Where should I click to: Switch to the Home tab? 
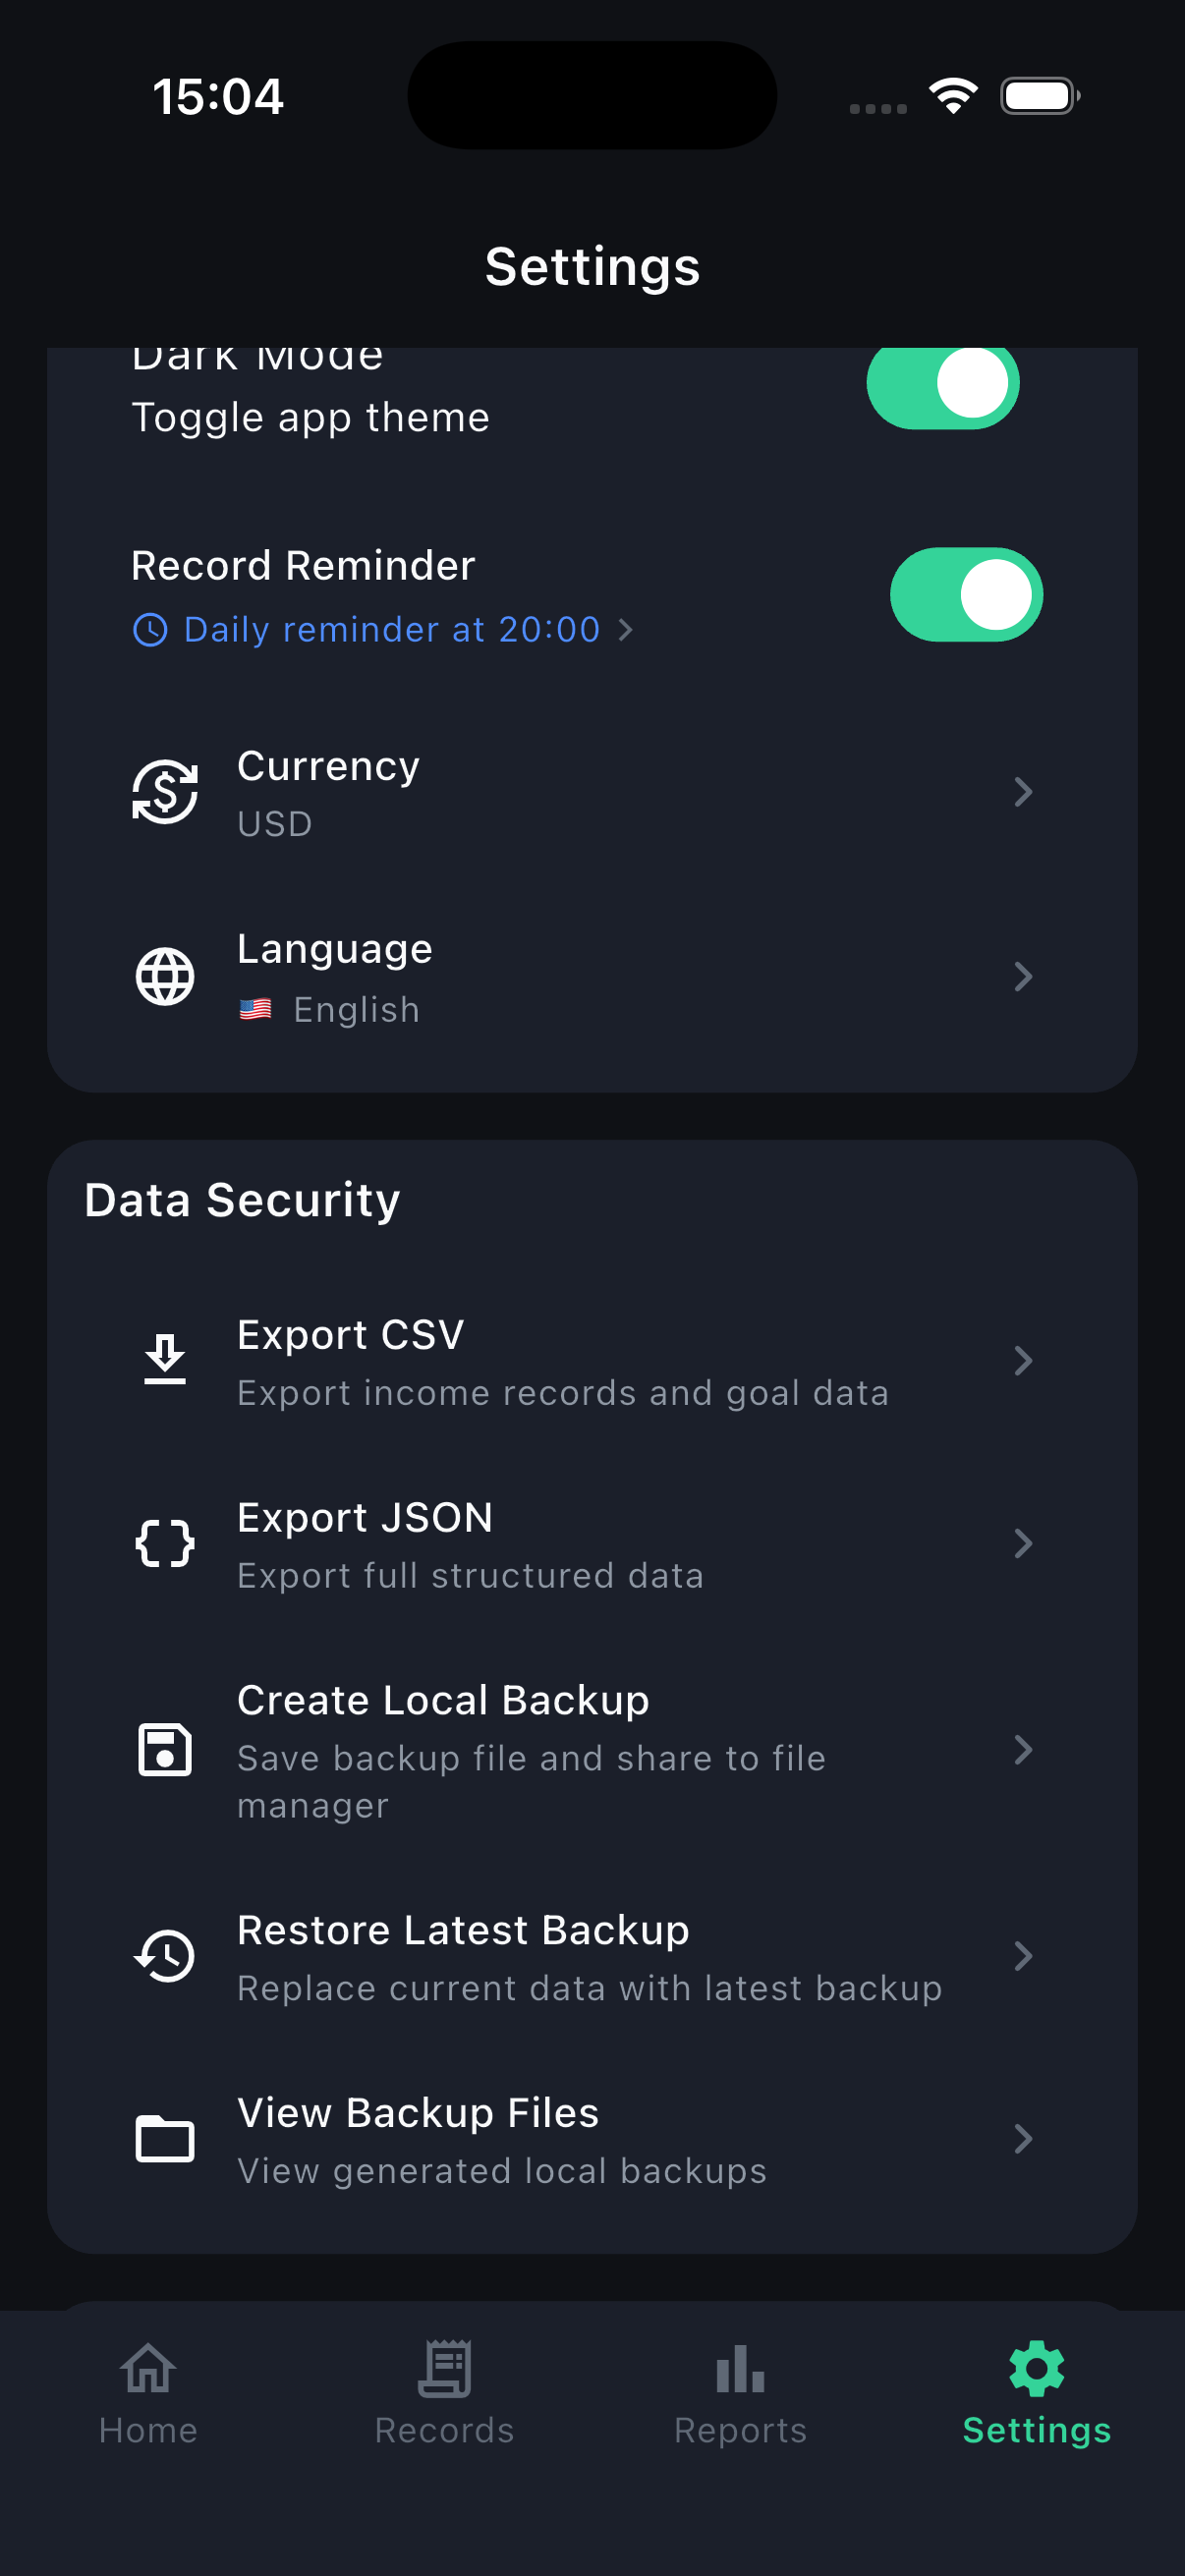coord(148,2393)
